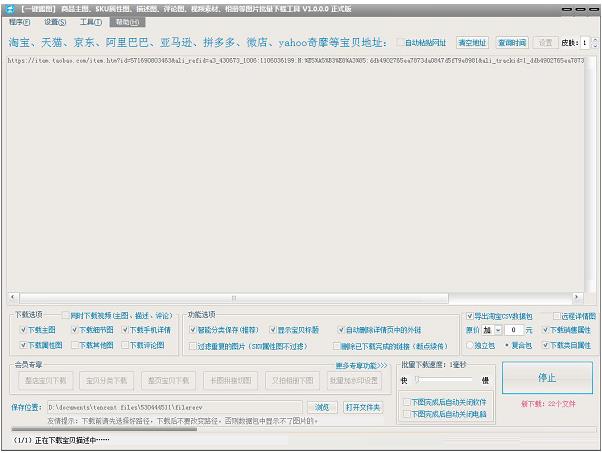Toggle 智能分类保存(推荐) option
The height and width of the screenshot is (453, 602).
(x=193, y=329)
